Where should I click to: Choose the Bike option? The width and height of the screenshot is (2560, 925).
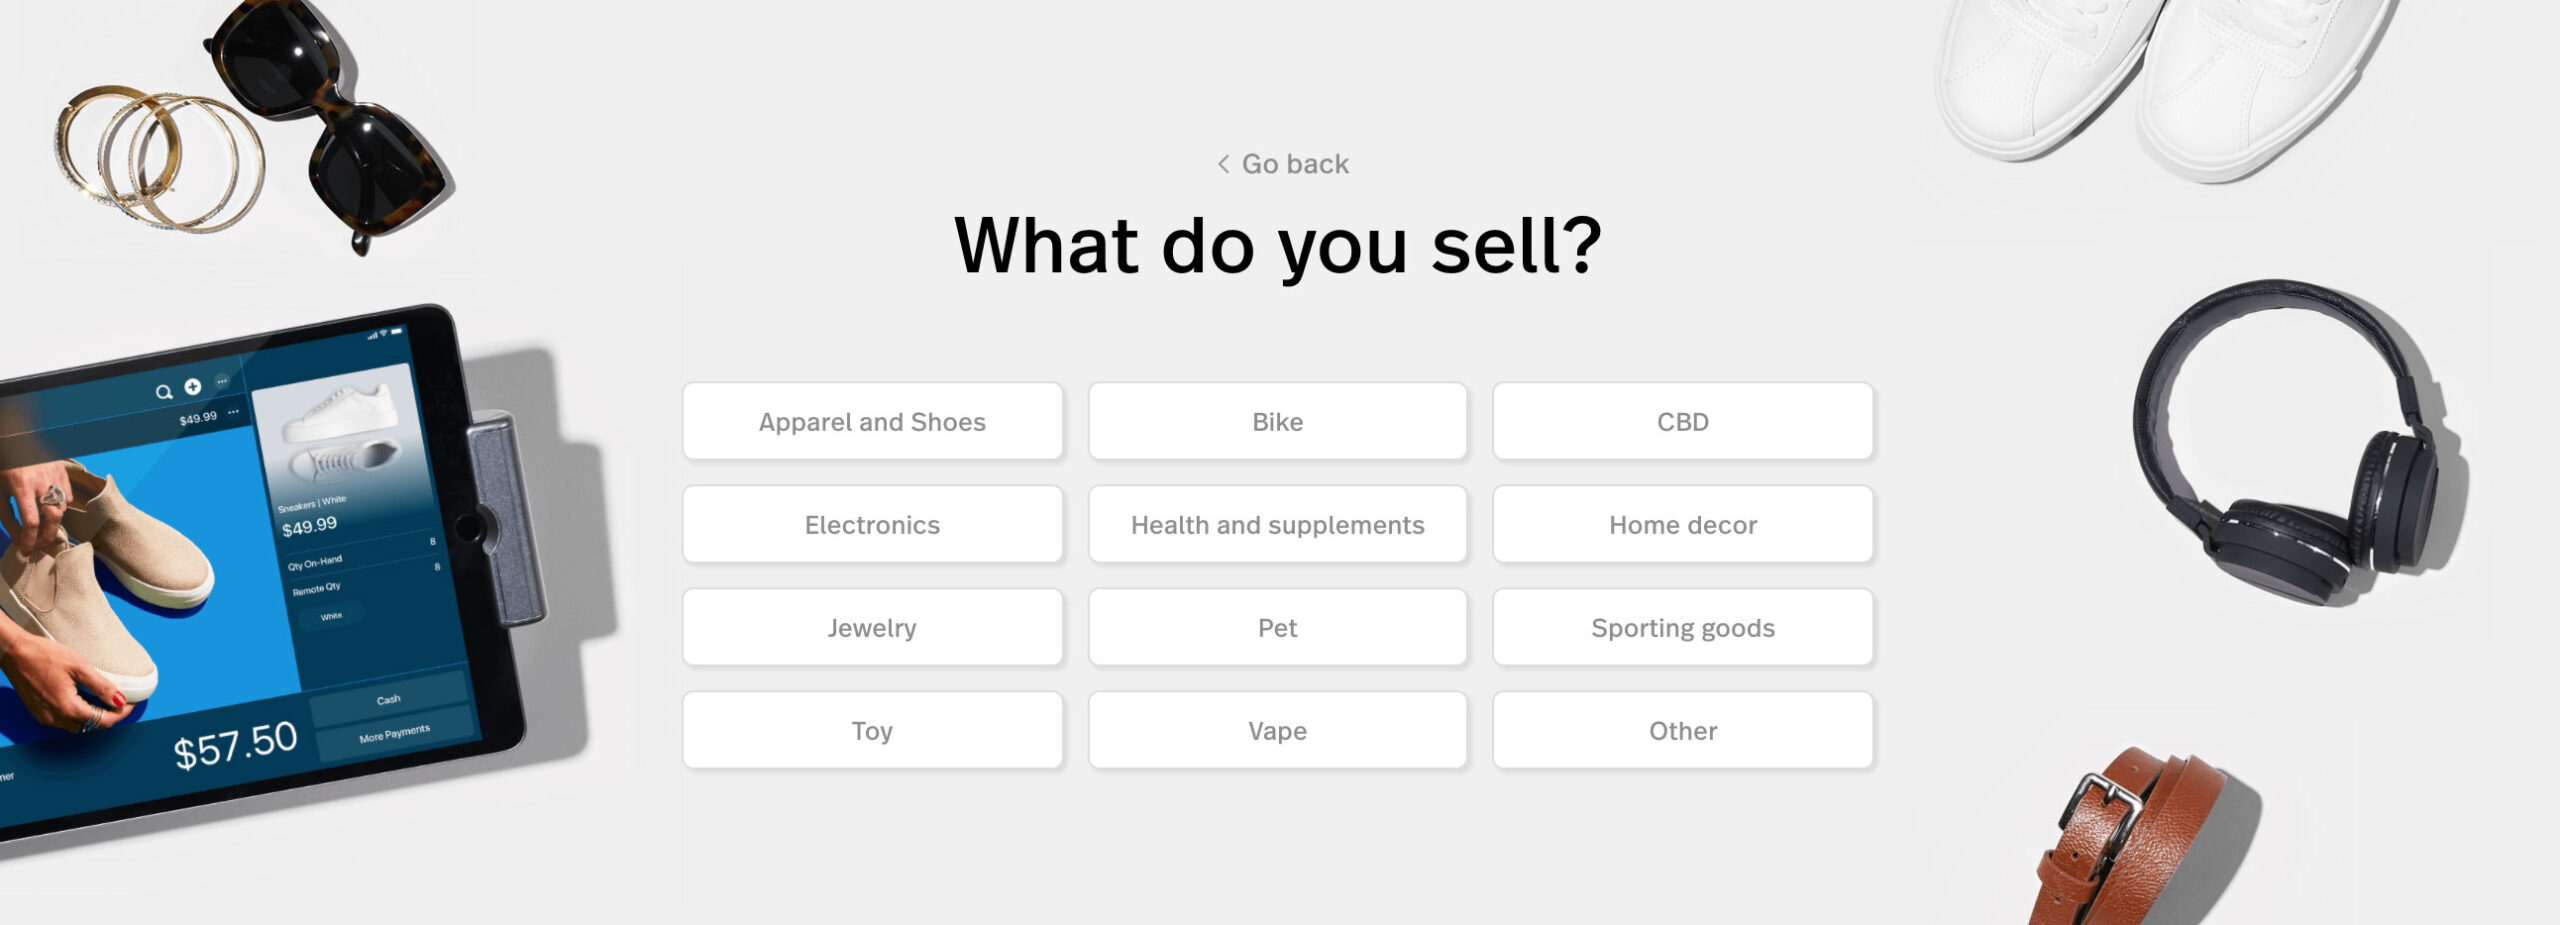click(x=1277, y=422)
